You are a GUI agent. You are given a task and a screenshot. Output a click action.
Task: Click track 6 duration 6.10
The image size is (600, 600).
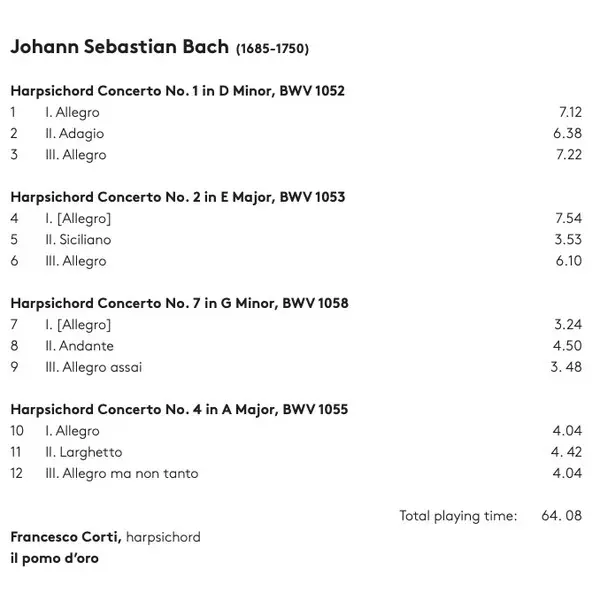pos(568,261)
